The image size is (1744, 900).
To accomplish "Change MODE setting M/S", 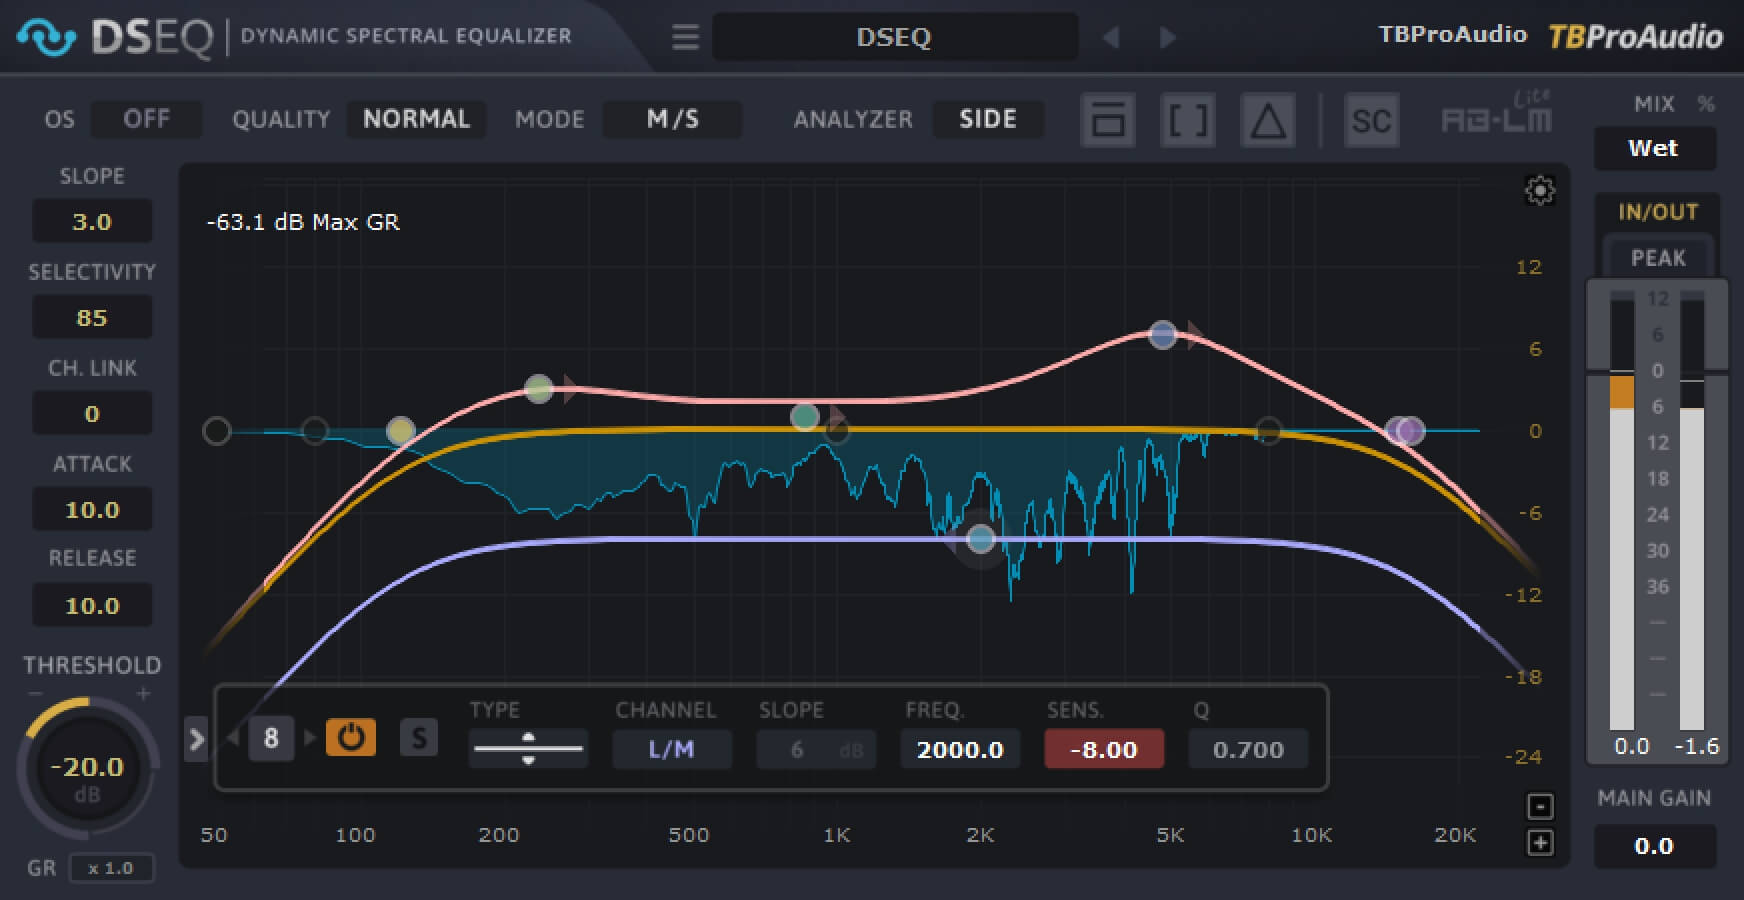I will pyautogui.click(x=673, y=119).
